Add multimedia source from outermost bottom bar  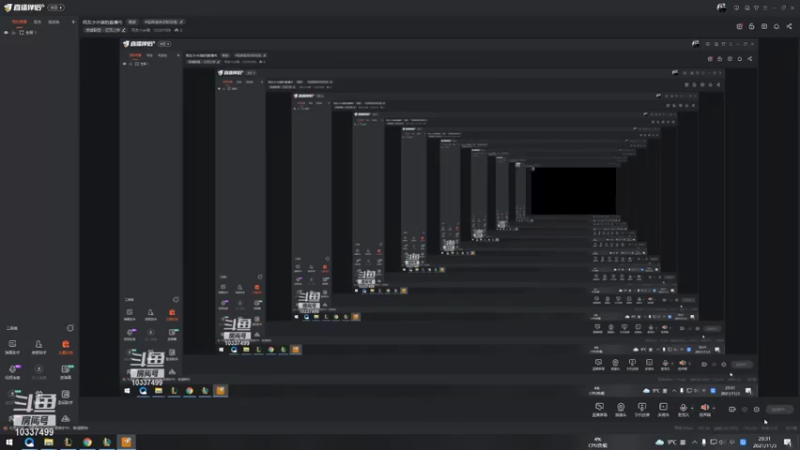click(663, 409)
